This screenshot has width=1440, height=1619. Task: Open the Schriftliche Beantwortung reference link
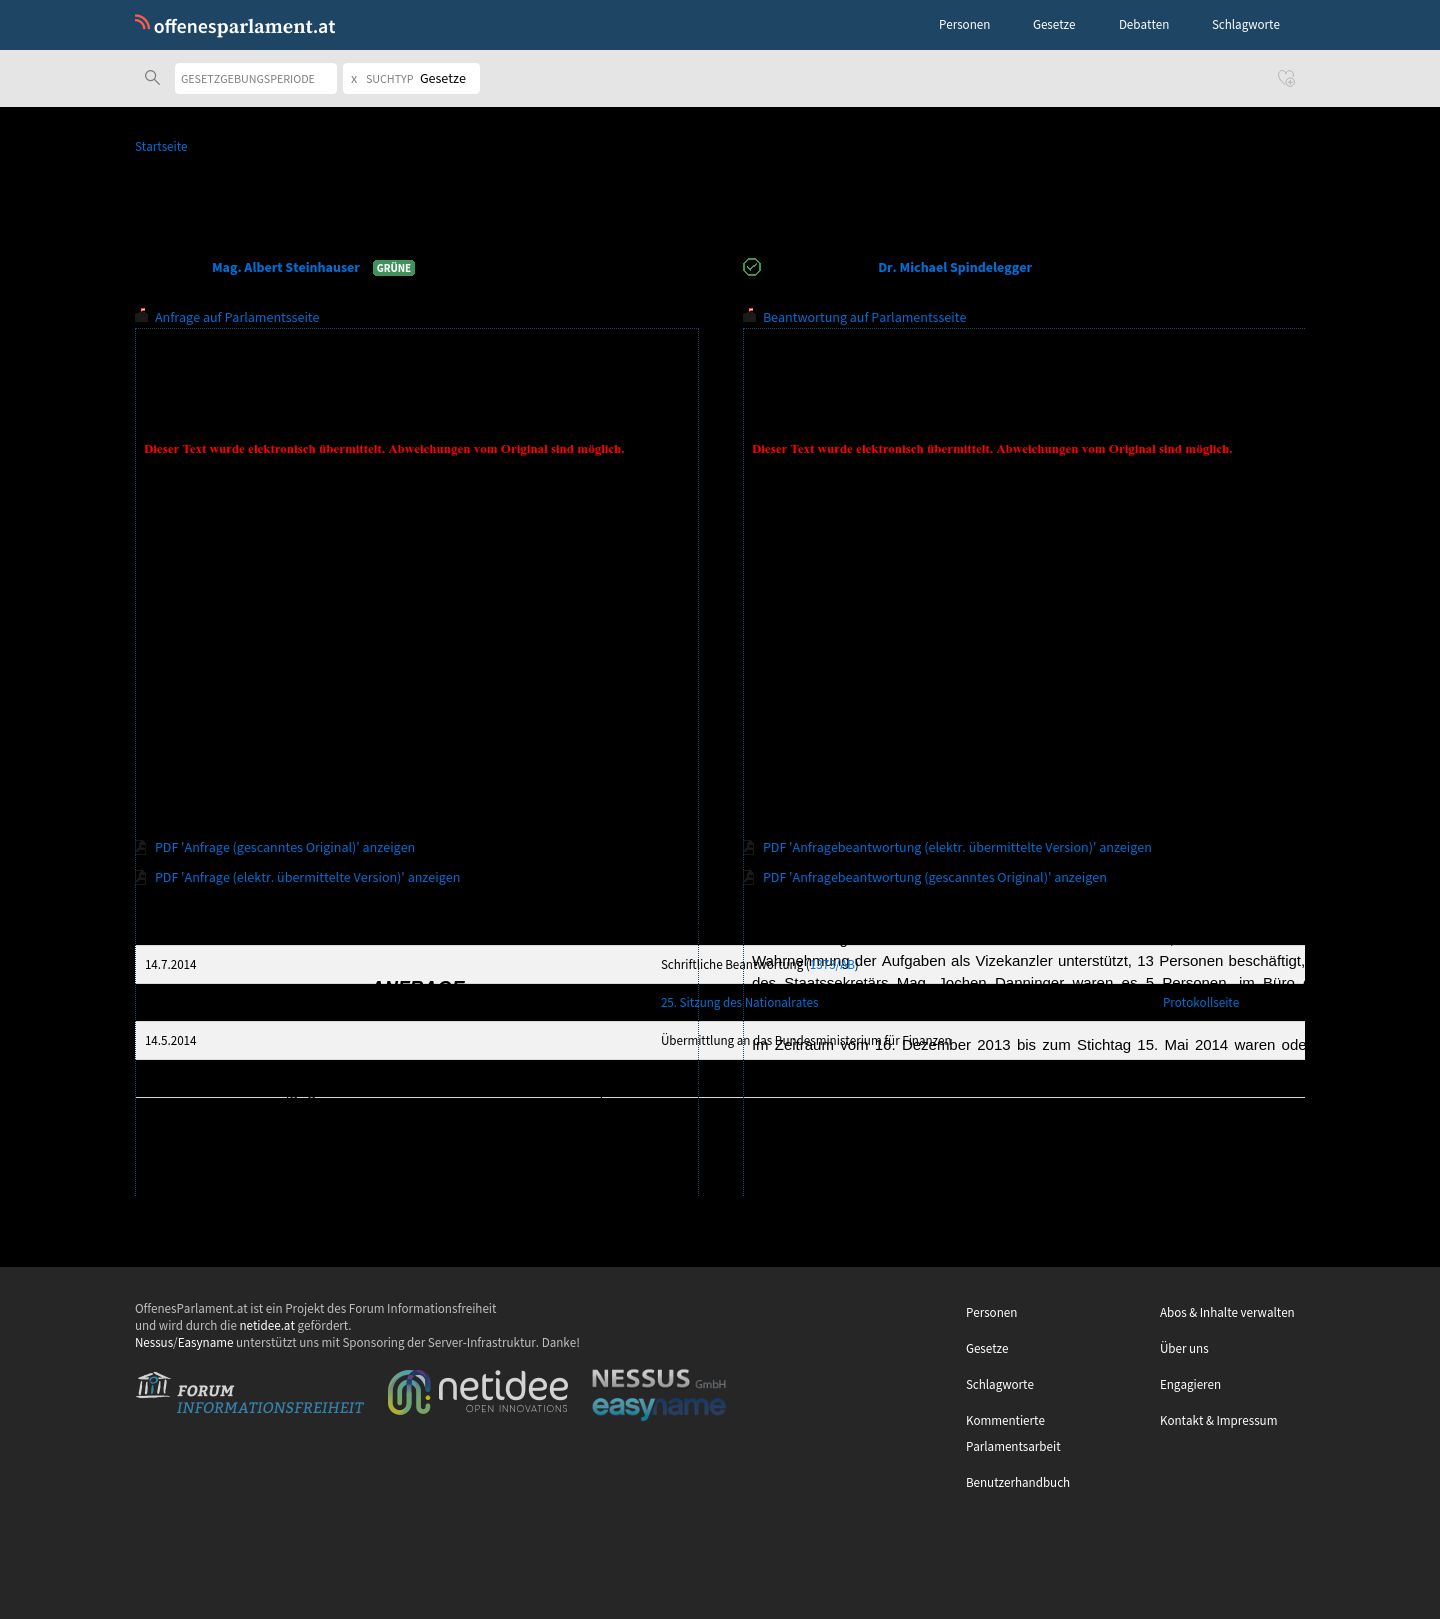click(x=832, y=964)
